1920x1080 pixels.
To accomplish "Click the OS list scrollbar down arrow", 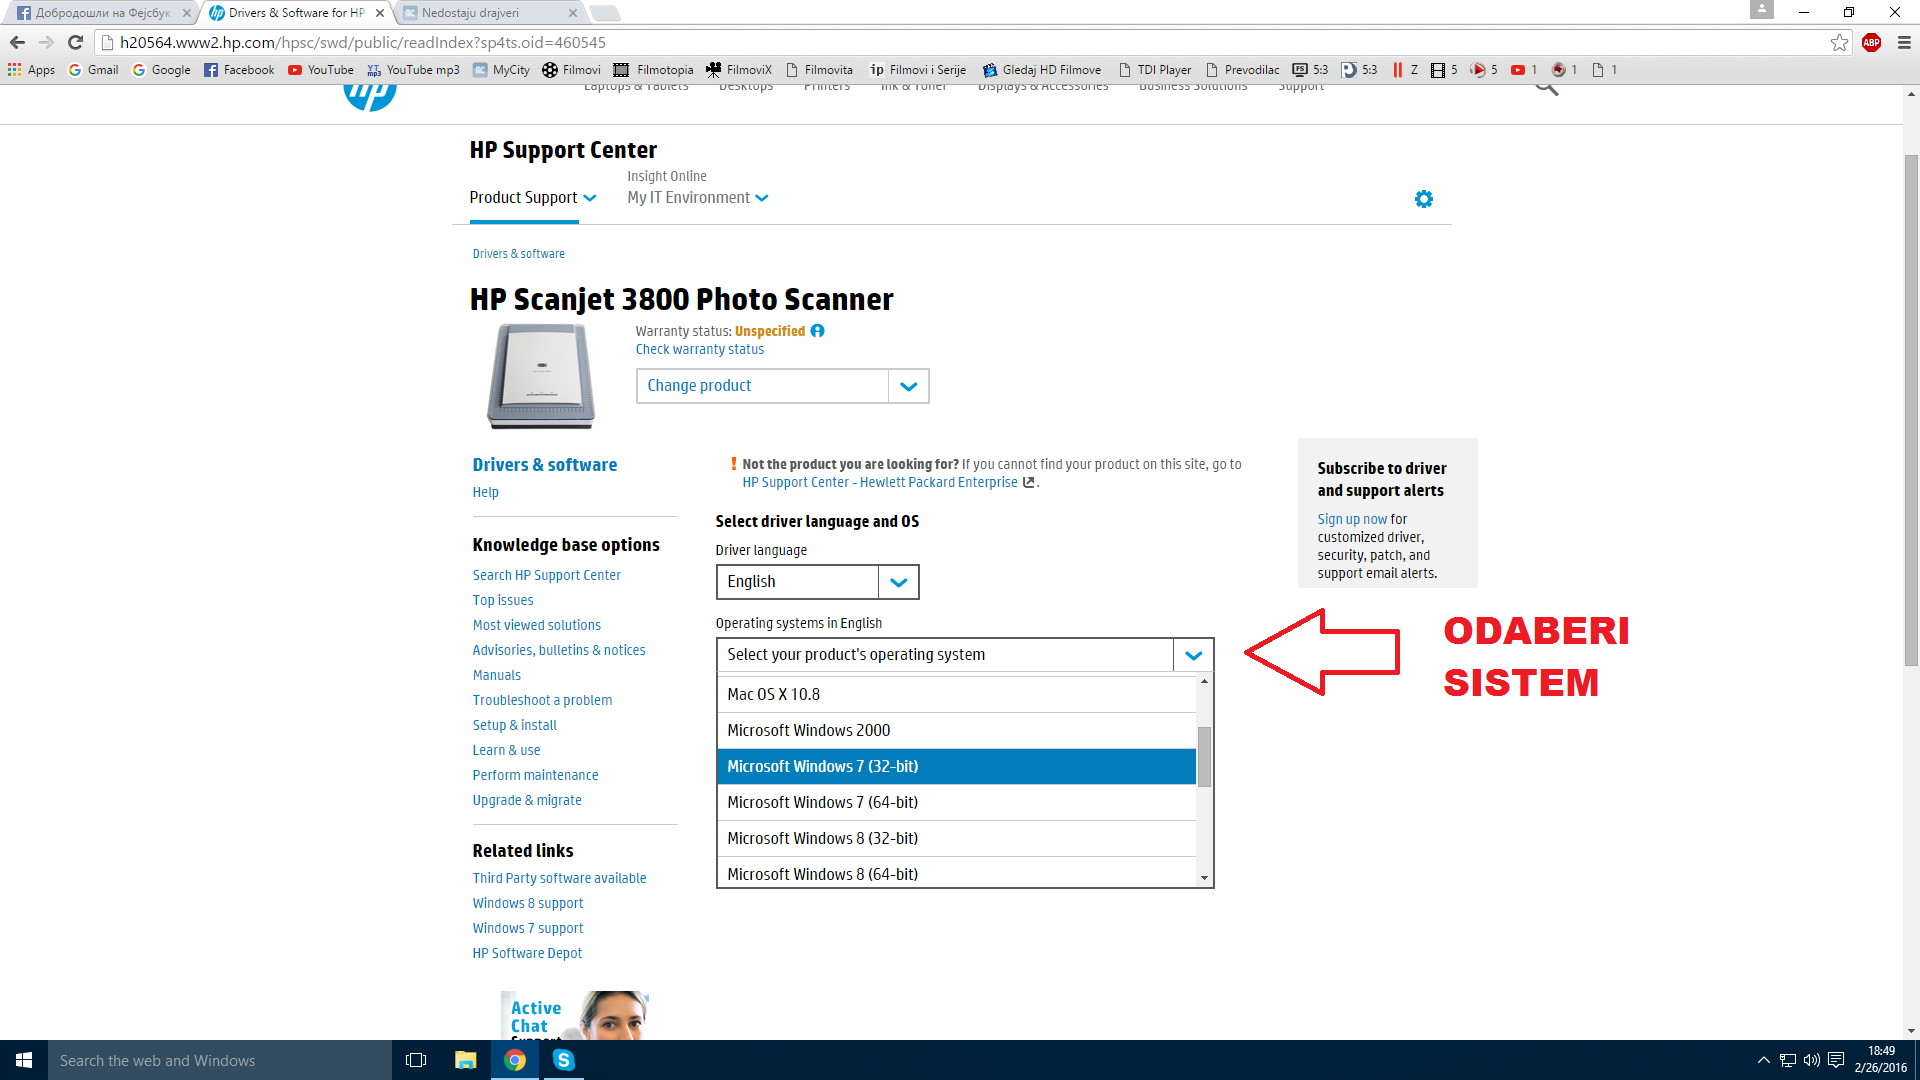I will (1204, 878).
